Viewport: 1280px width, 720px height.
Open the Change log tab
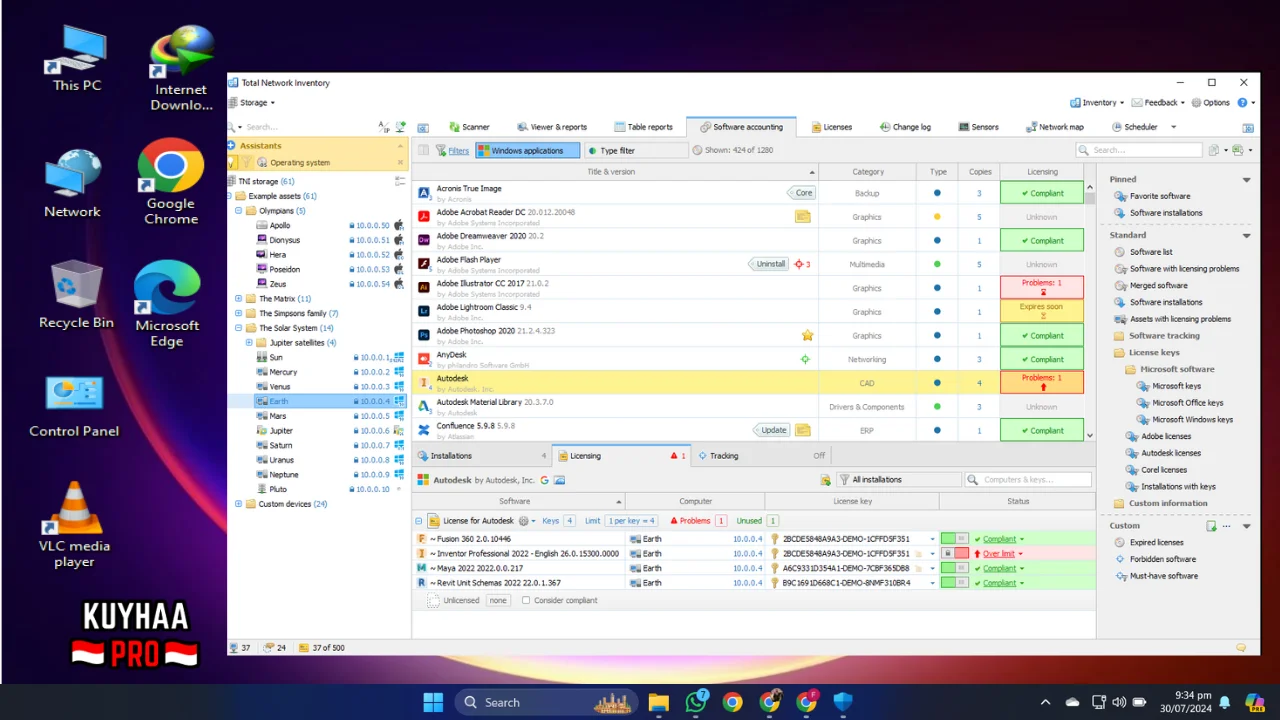pos(905,127)
